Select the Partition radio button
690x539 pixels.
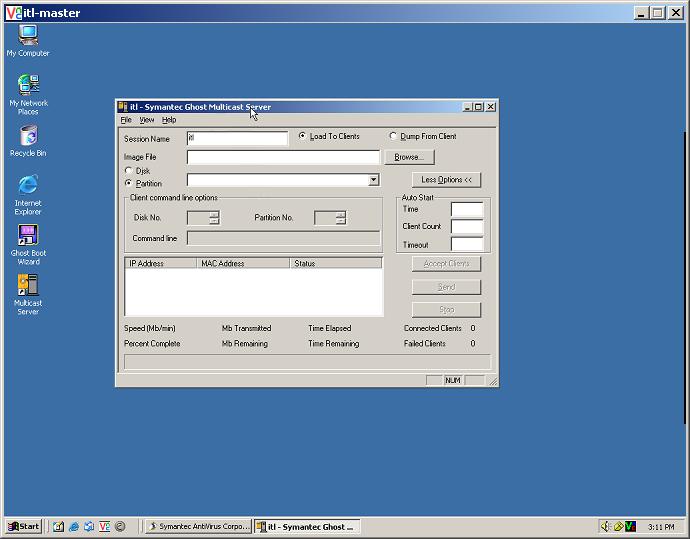coord(128,183)
